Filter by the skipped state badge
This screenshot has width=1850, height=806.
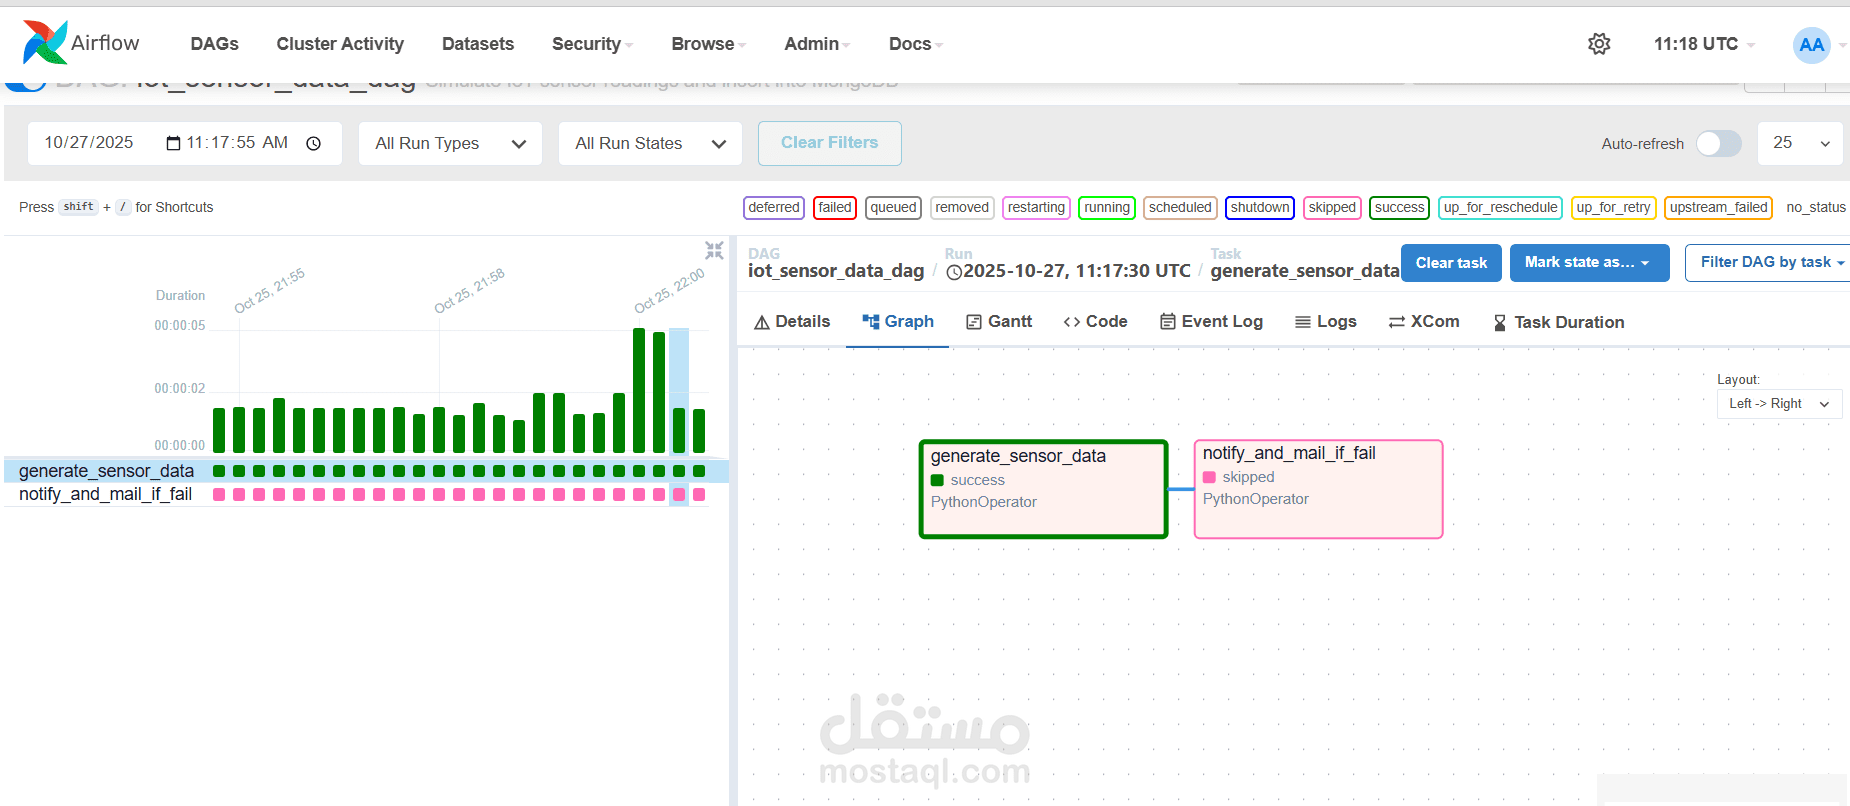[1332, 207]
